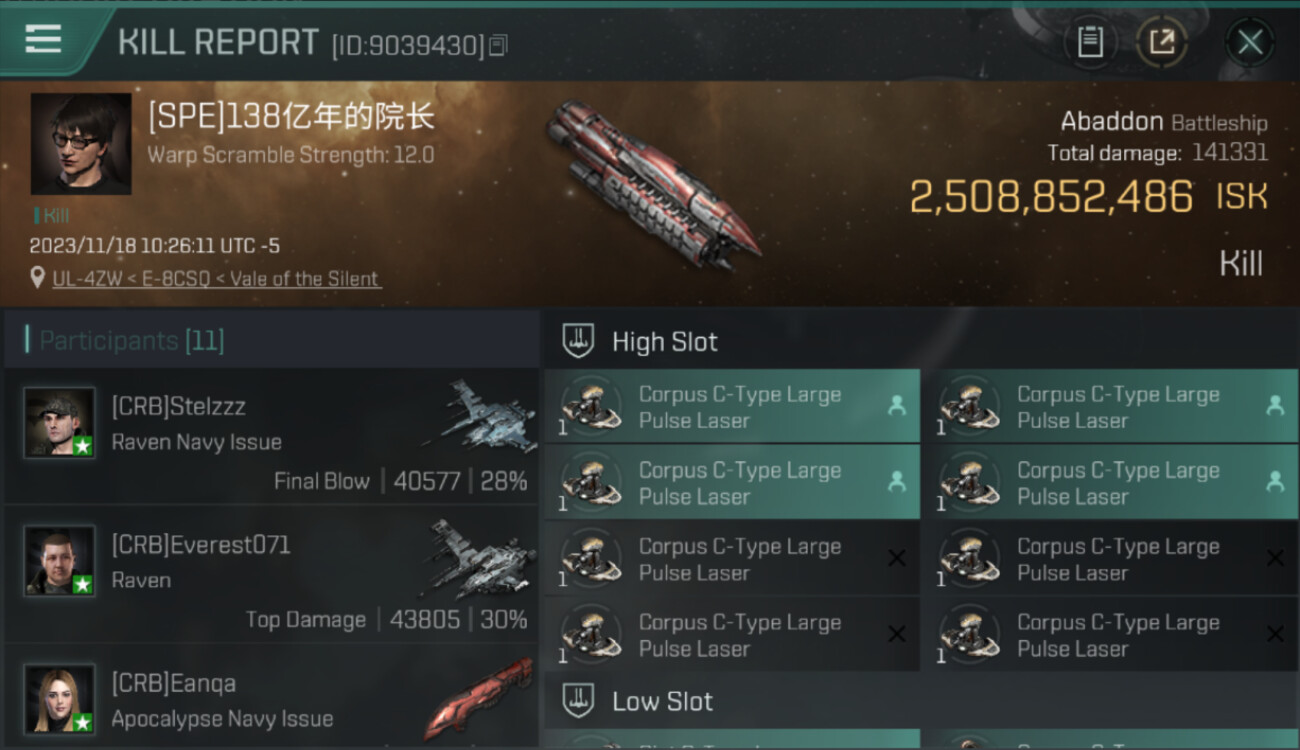Click the location pin icon
Screen dimensions: 1300x750
tap(38, 278)
